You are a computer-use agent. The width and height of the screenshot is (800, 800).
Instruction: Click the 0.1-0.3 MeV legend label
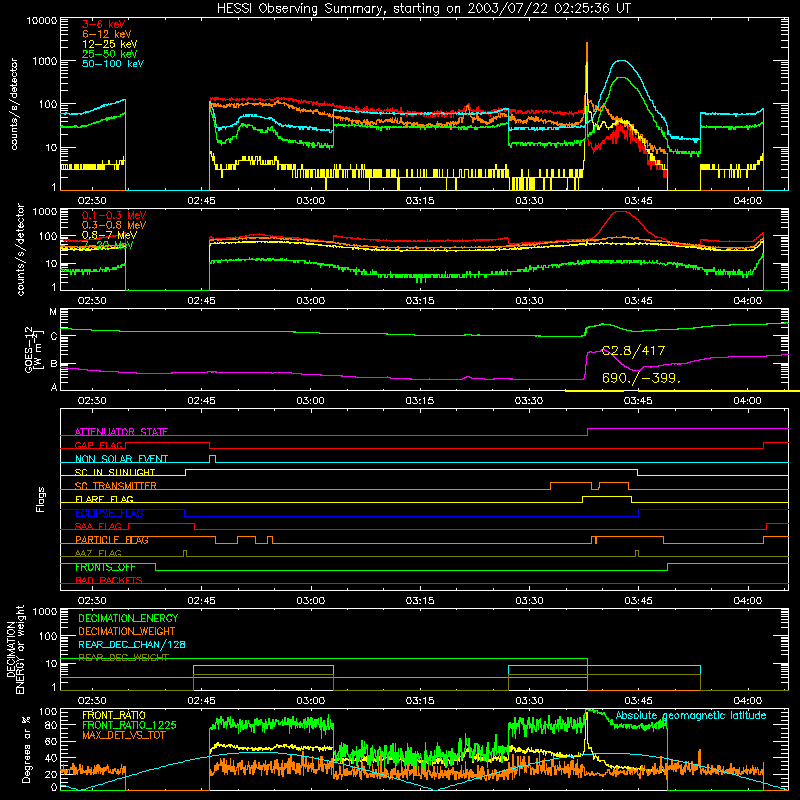(114, 215)
